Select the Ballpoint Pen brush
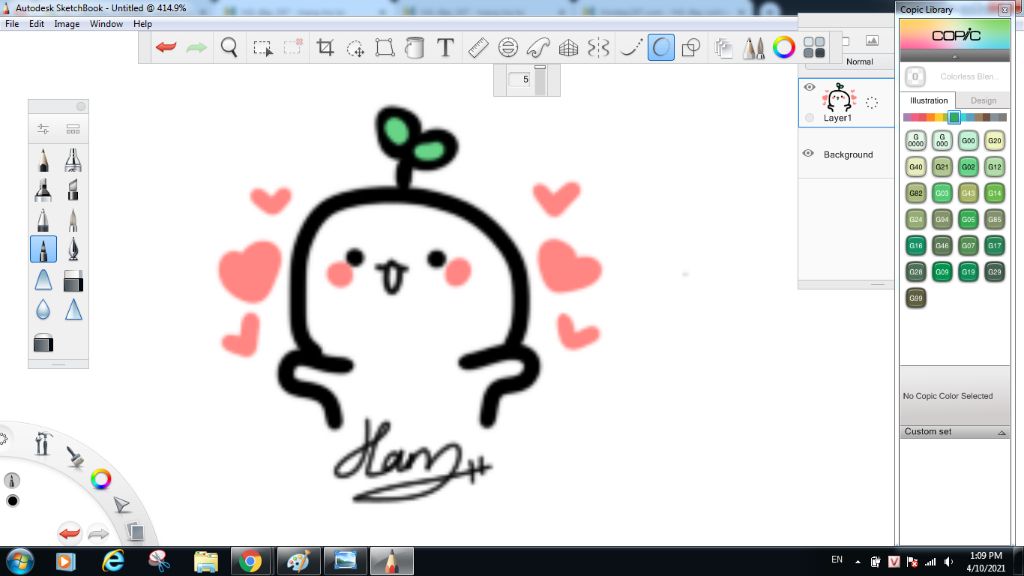This screenshot has height=576, width=1024. [43, 219]
